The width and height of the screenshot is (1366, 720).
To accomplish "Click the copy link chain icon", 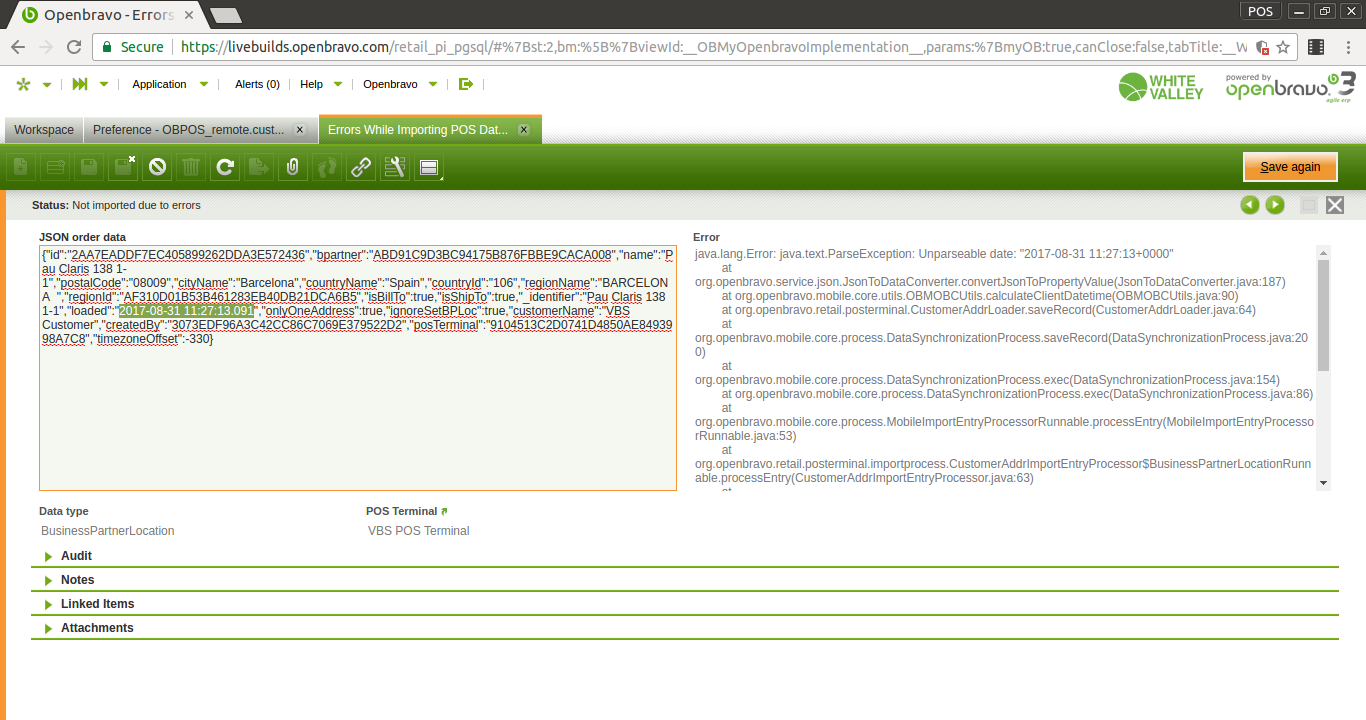I will (x=361, y=167).
